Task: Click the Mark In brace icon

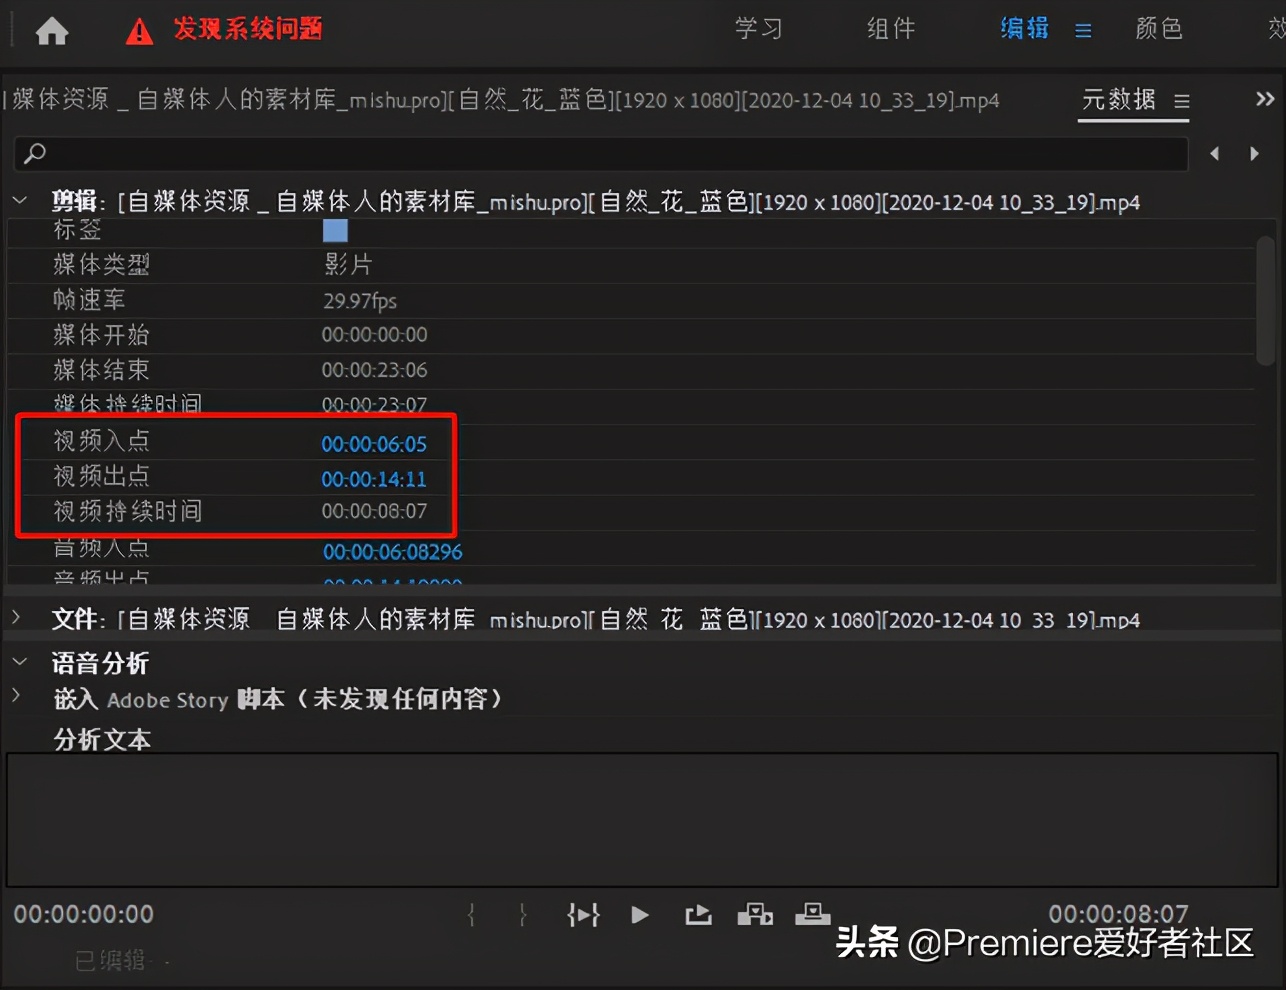Action: click(x=470, y=914)
